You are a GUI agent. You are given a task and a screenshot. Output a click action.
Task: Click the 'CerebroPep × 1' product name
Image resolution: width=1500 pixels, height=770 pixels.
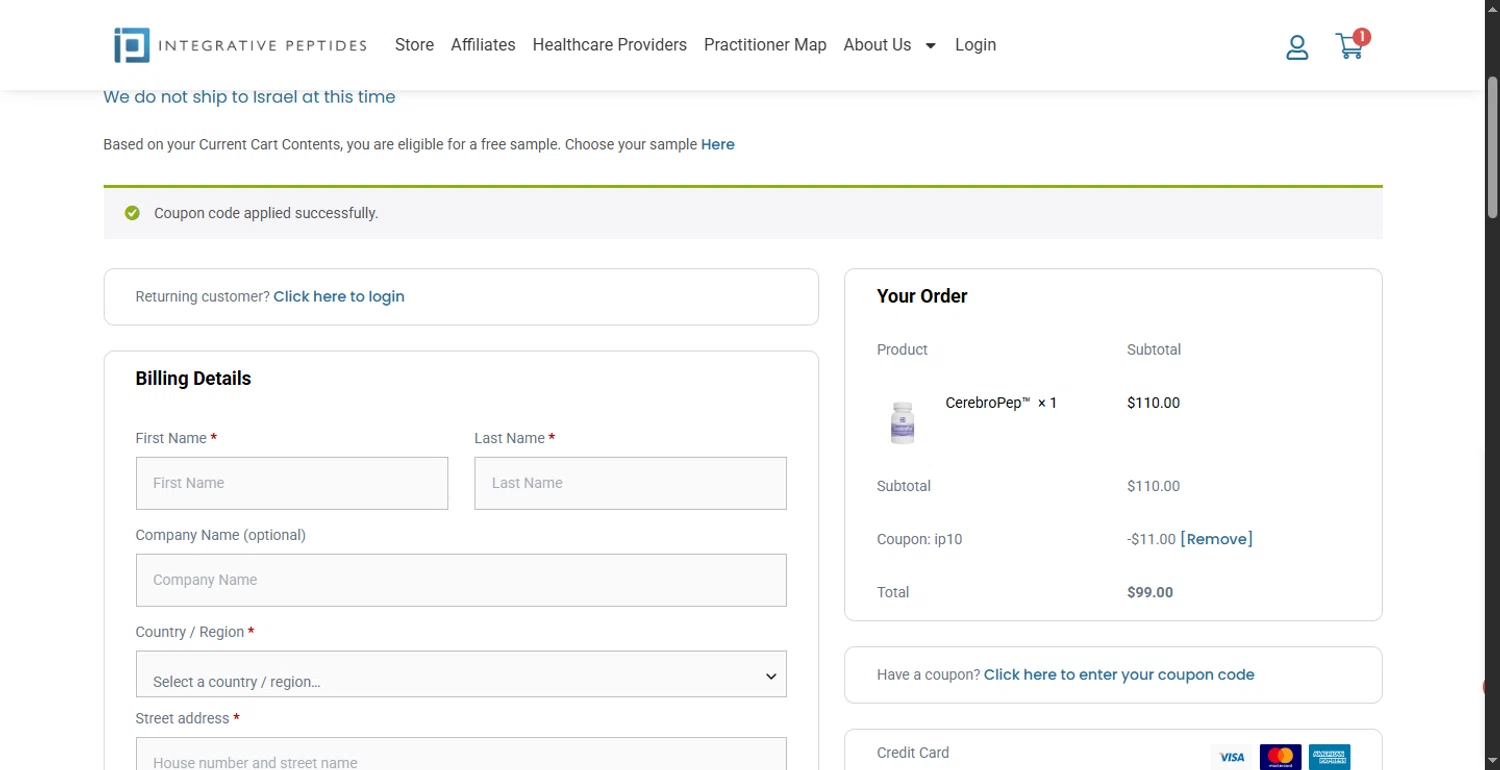(1001, 403)
